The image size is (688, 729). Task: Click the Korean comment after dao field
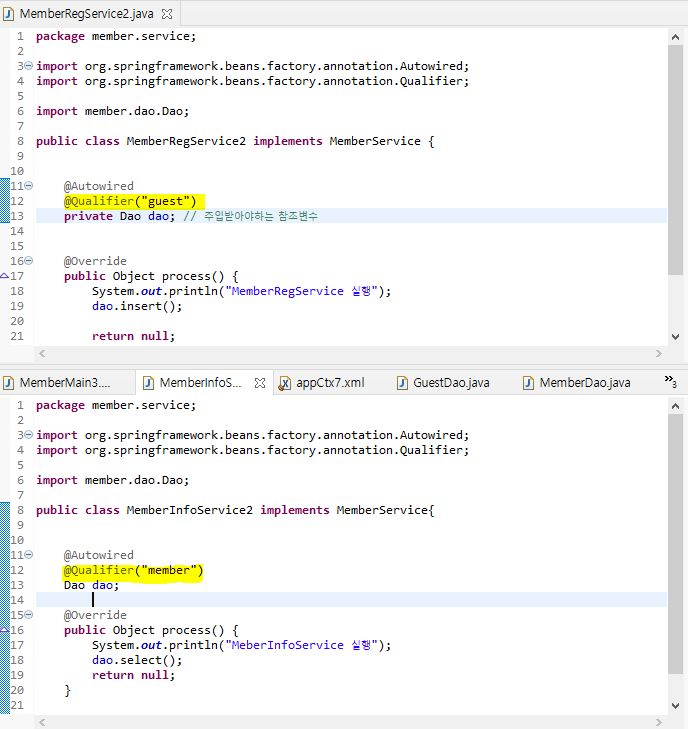click(x=251, y=216)
